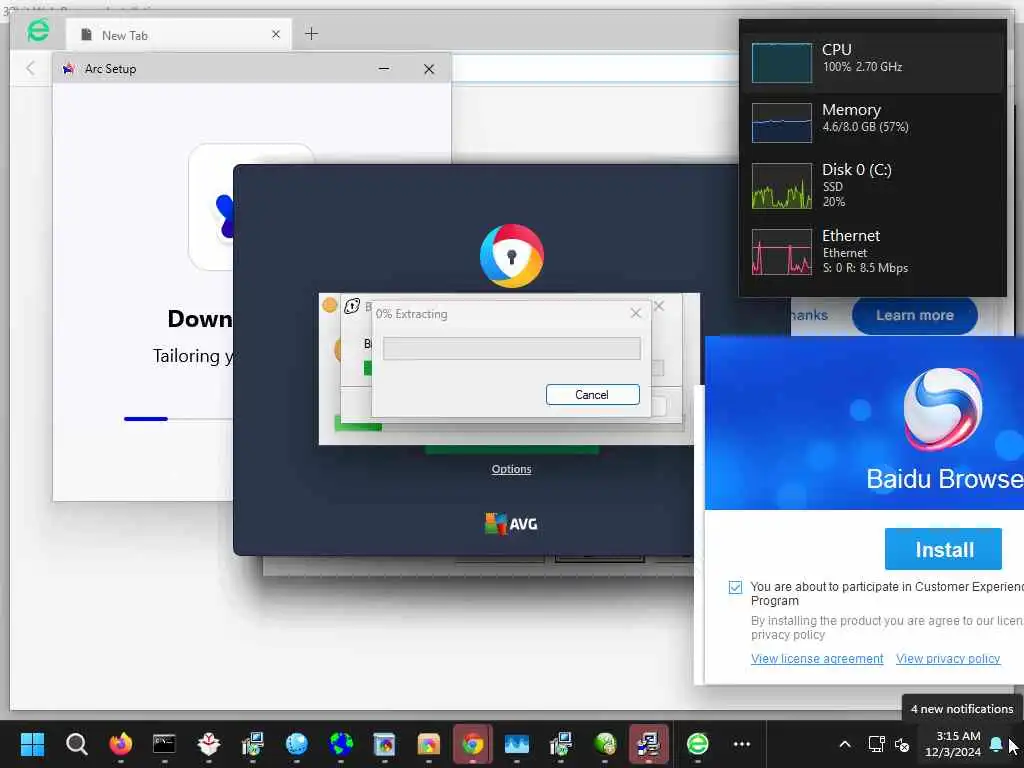Click the muted volume tray icon

[x=903, y=744]
